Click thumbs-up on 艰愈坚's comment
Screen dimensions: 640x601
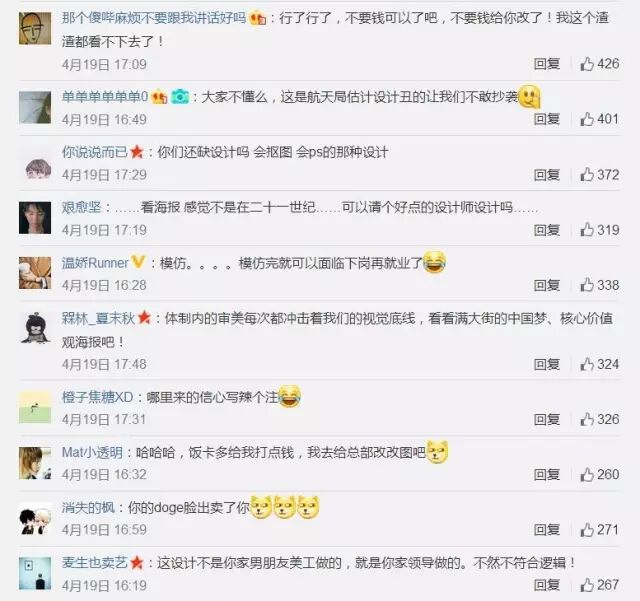tap(587, 230)
